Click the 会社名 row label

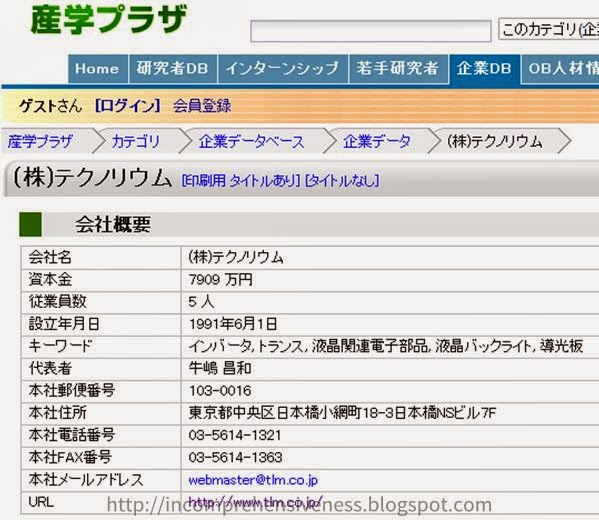[50, 258]
